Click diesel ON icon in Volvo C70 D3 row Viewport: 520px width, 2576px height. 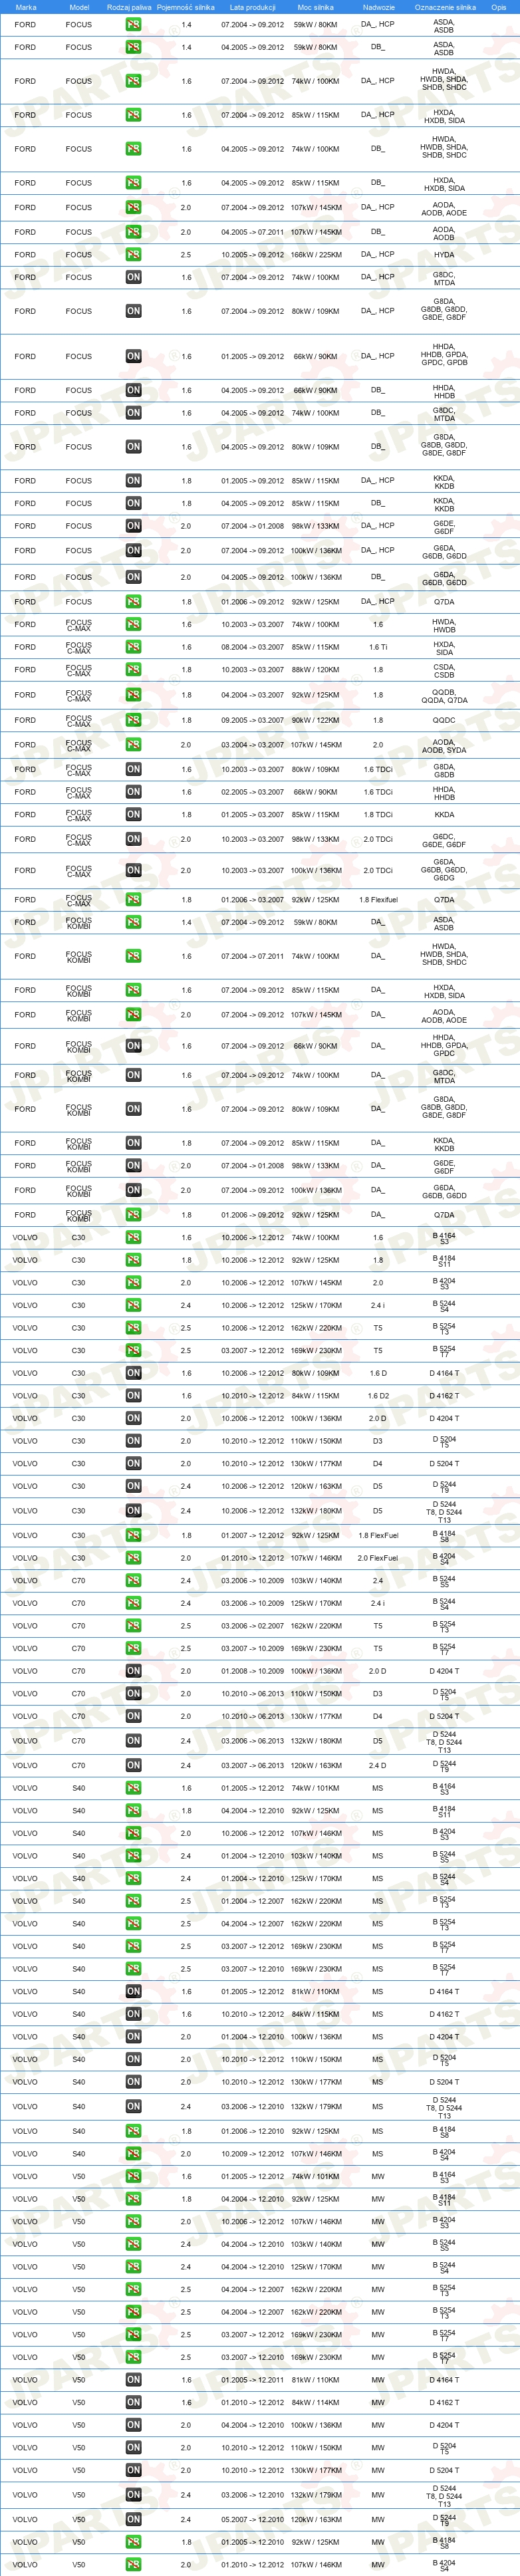coord(133,1693)
